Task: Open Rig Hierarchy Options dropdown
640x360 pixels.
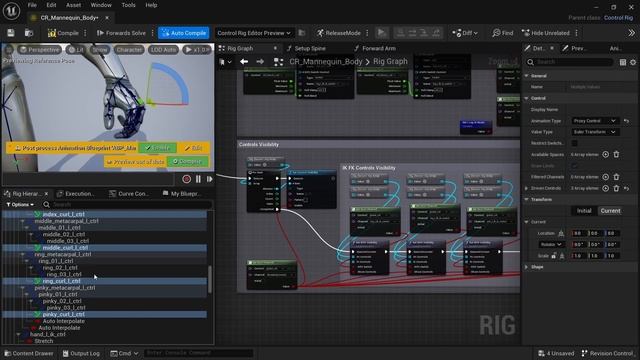Action: tap(20, 204)
